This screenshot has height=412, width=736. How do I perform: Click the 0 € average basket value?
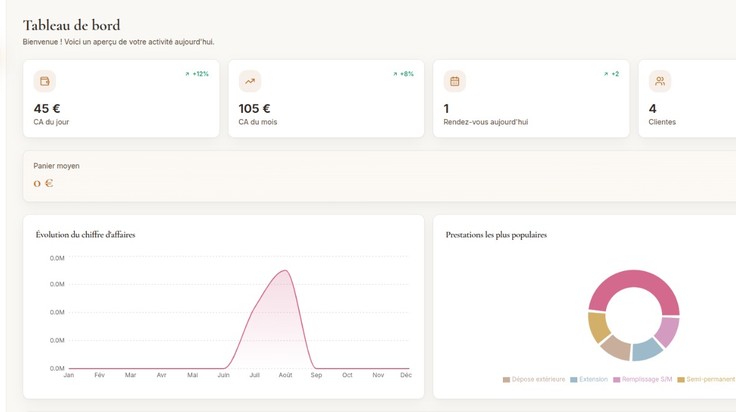[43, 183]
